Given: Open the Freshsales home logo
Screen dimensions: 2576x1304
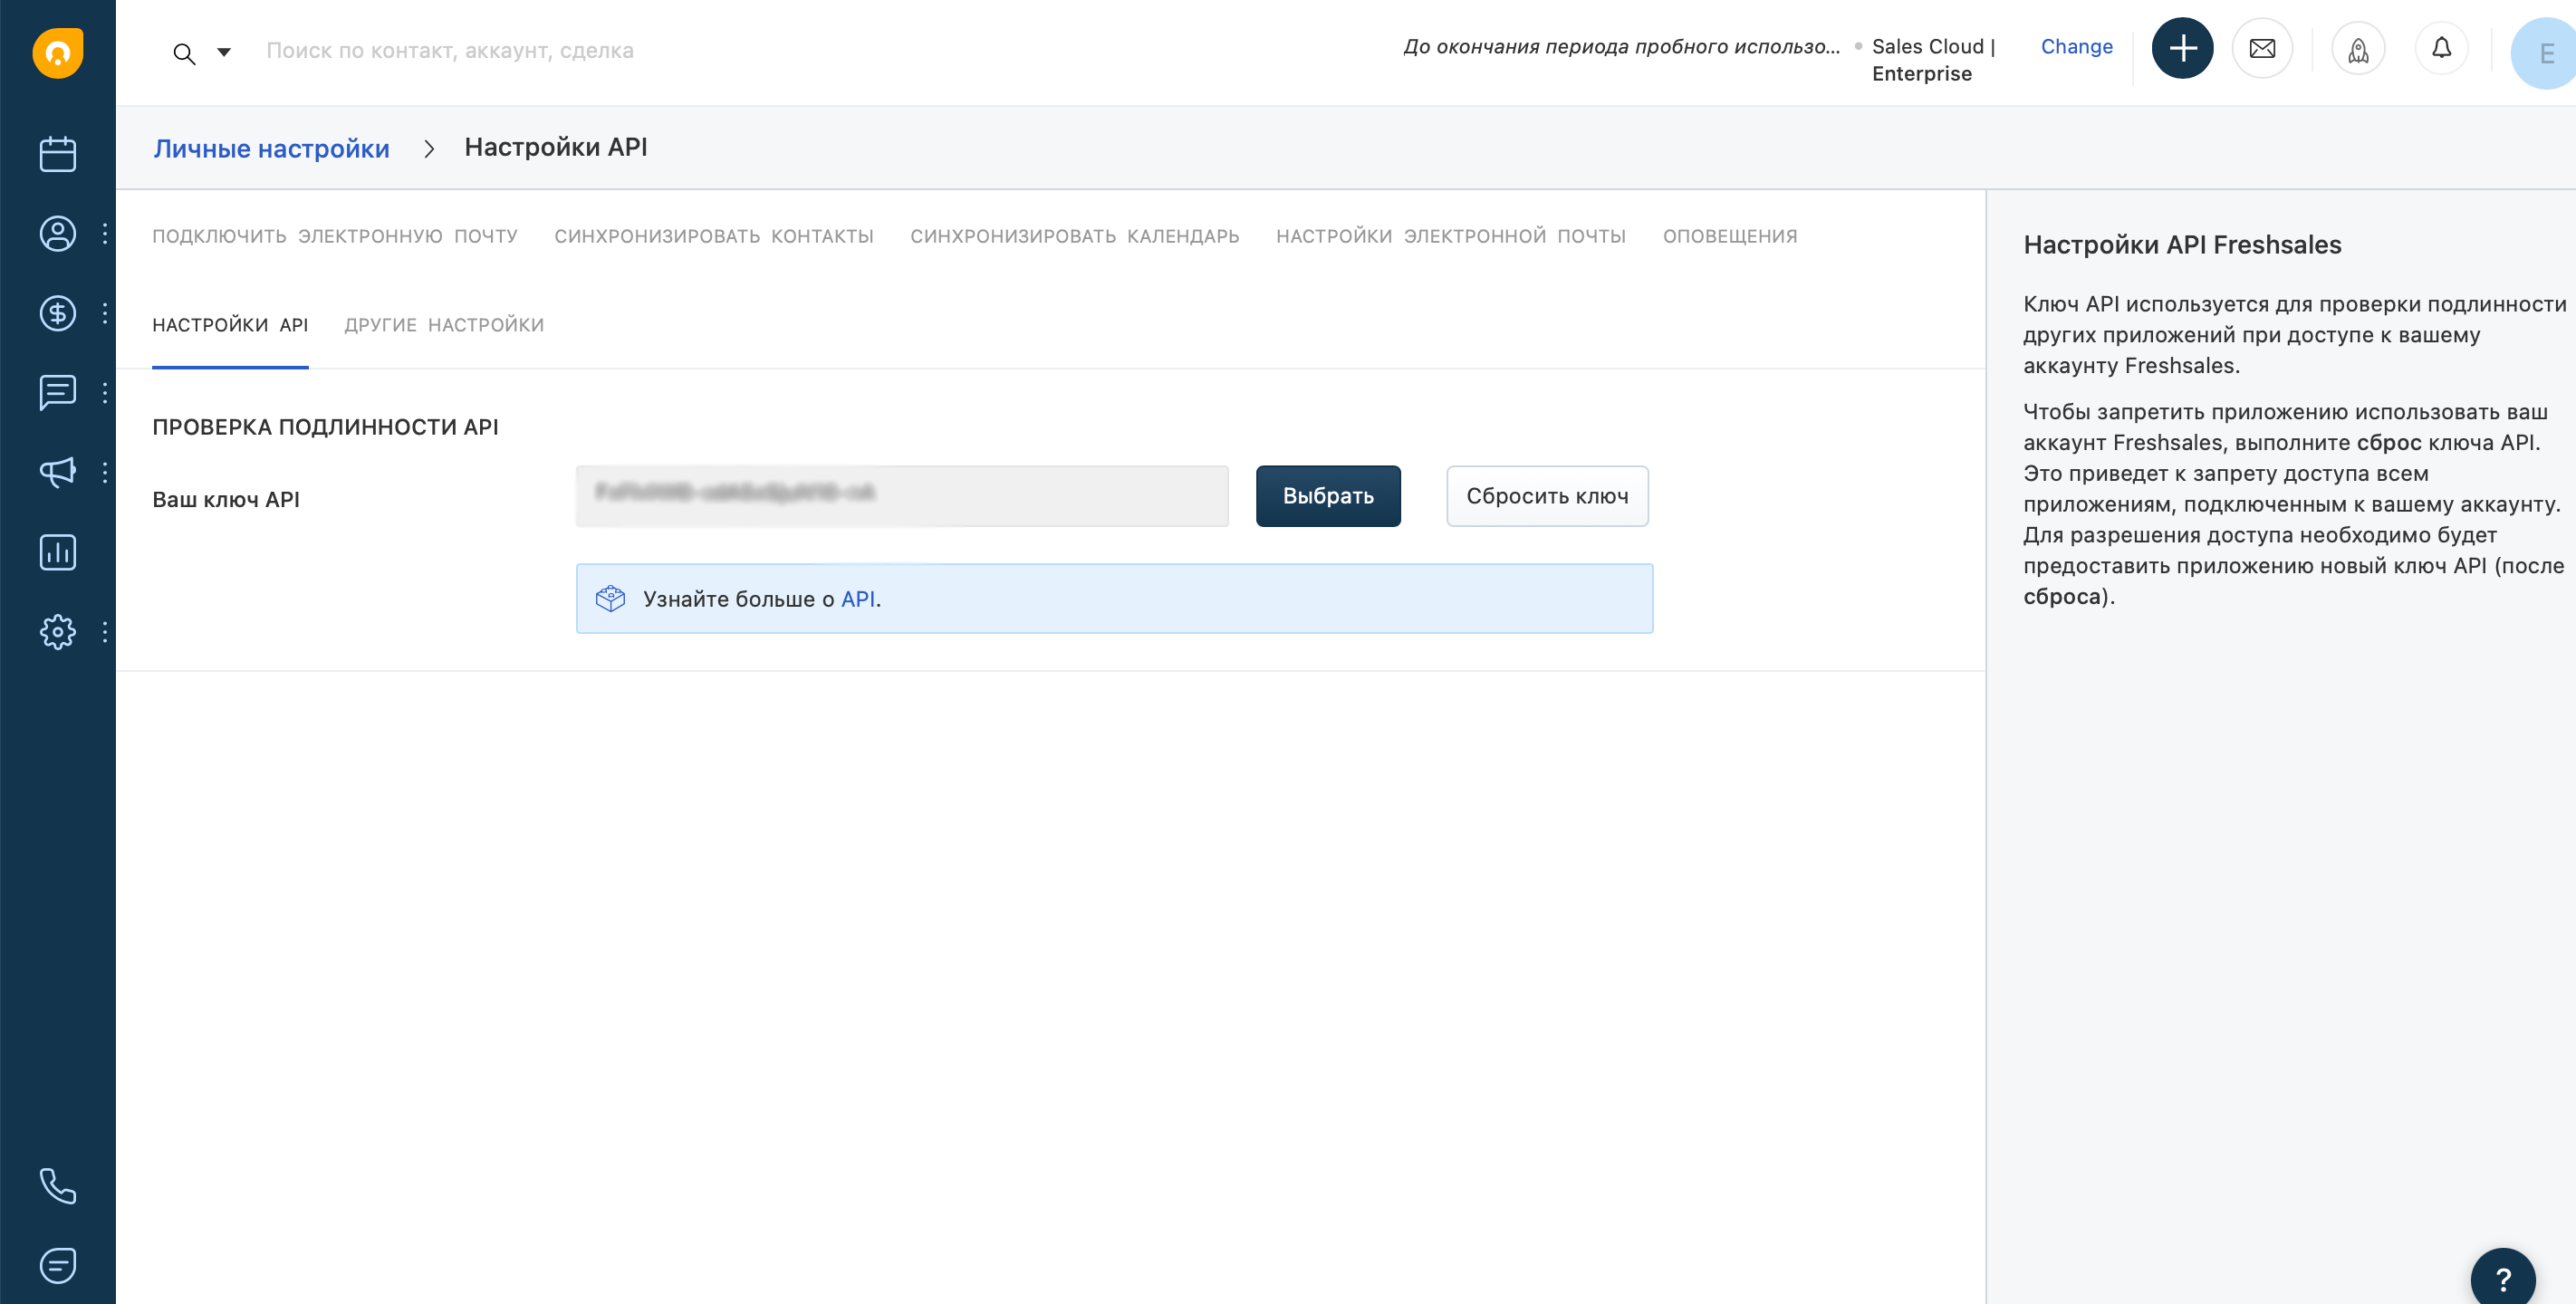Looking at the screenshot, I should tap(58, 52).
